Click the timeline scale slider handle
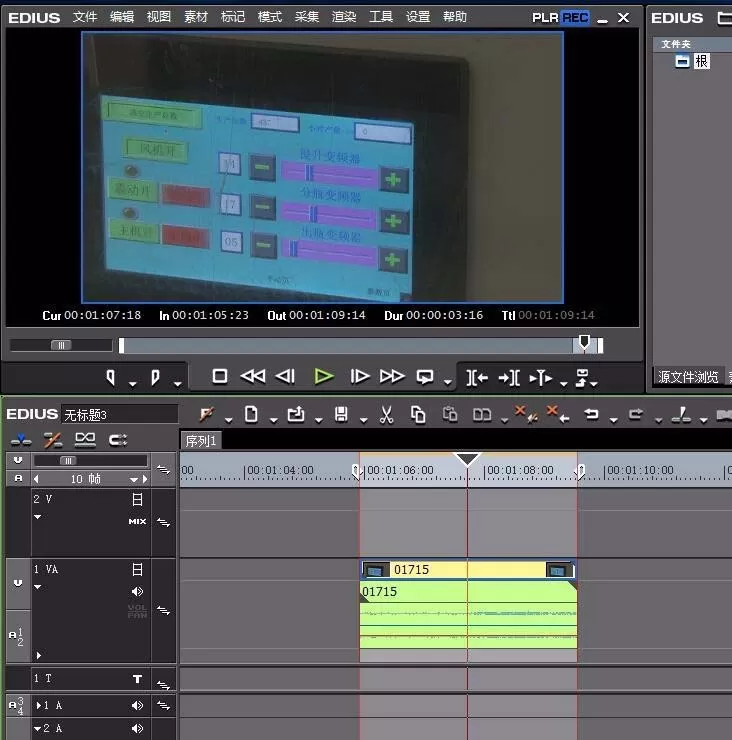This screenshot has height=740, width=732. (68, 461)
